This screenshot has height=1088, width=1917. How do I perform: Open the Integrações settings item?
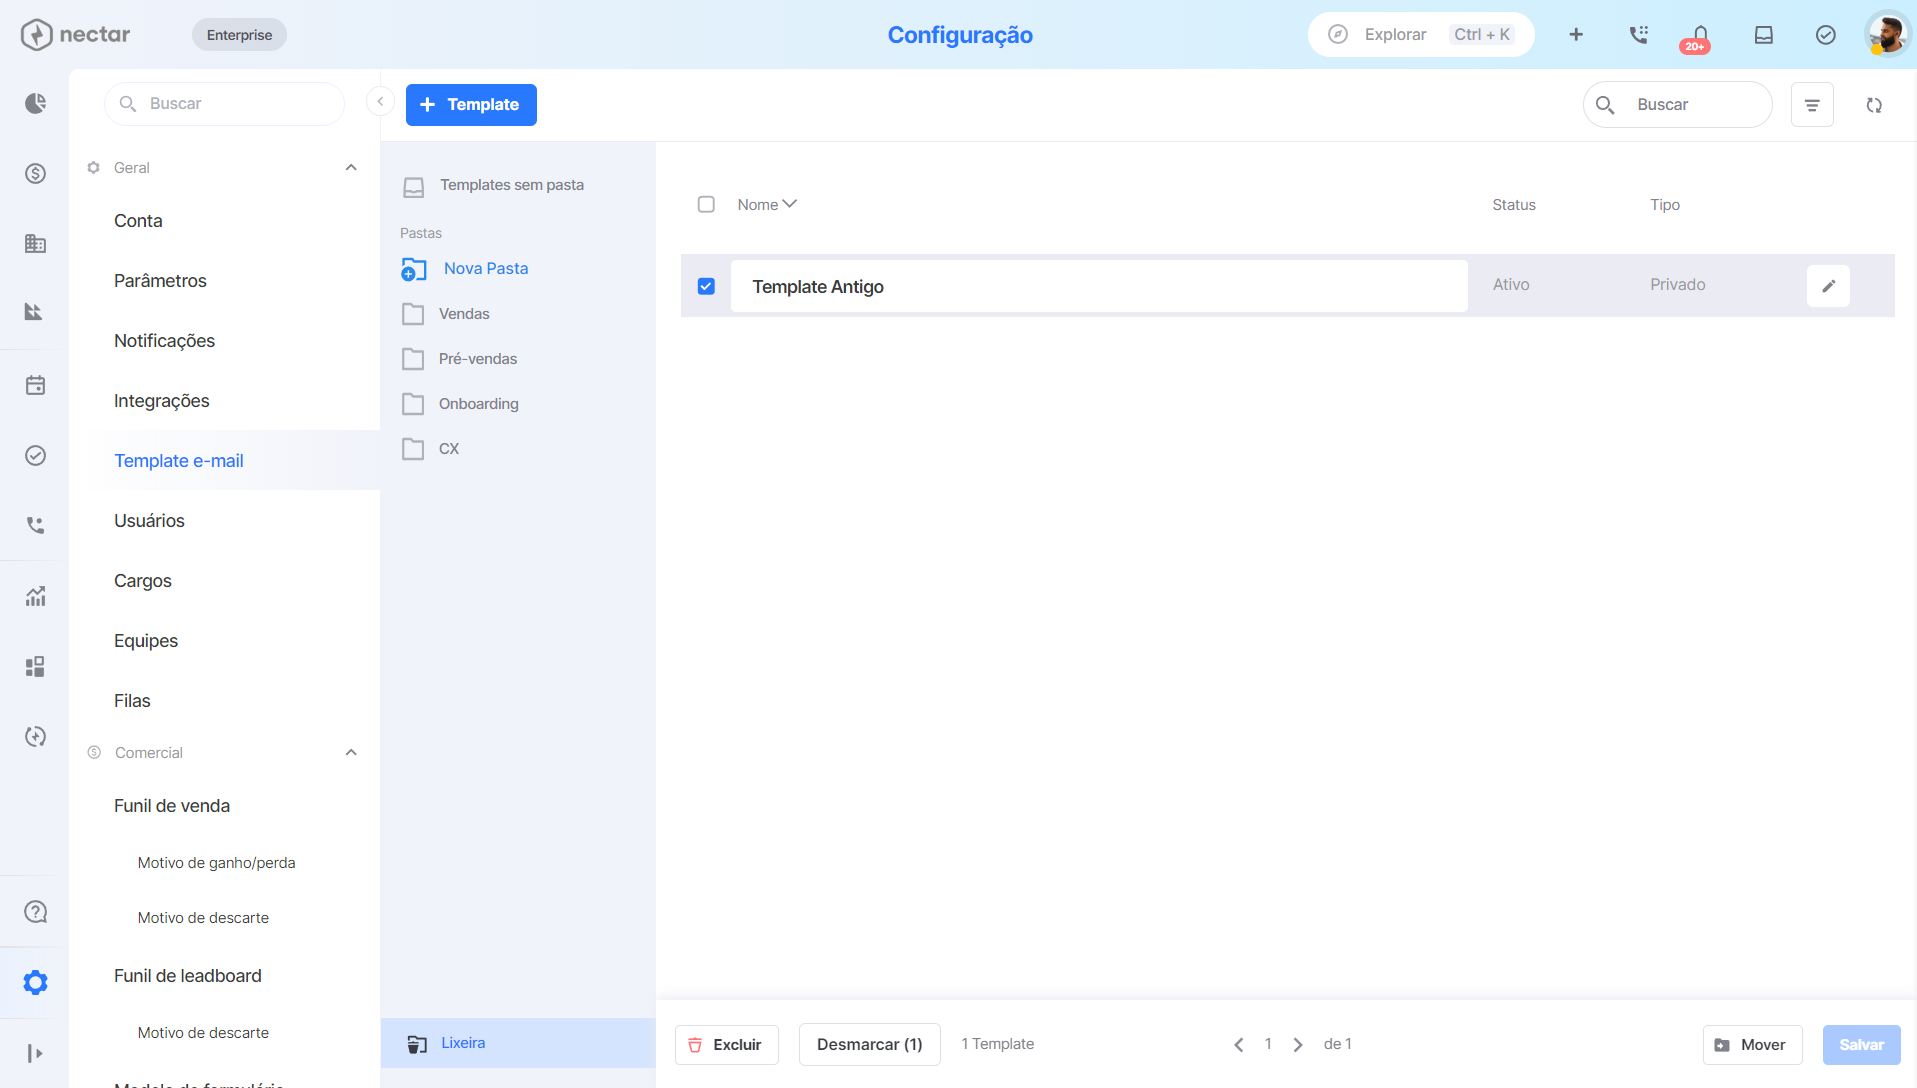click(x=162, y=401)
